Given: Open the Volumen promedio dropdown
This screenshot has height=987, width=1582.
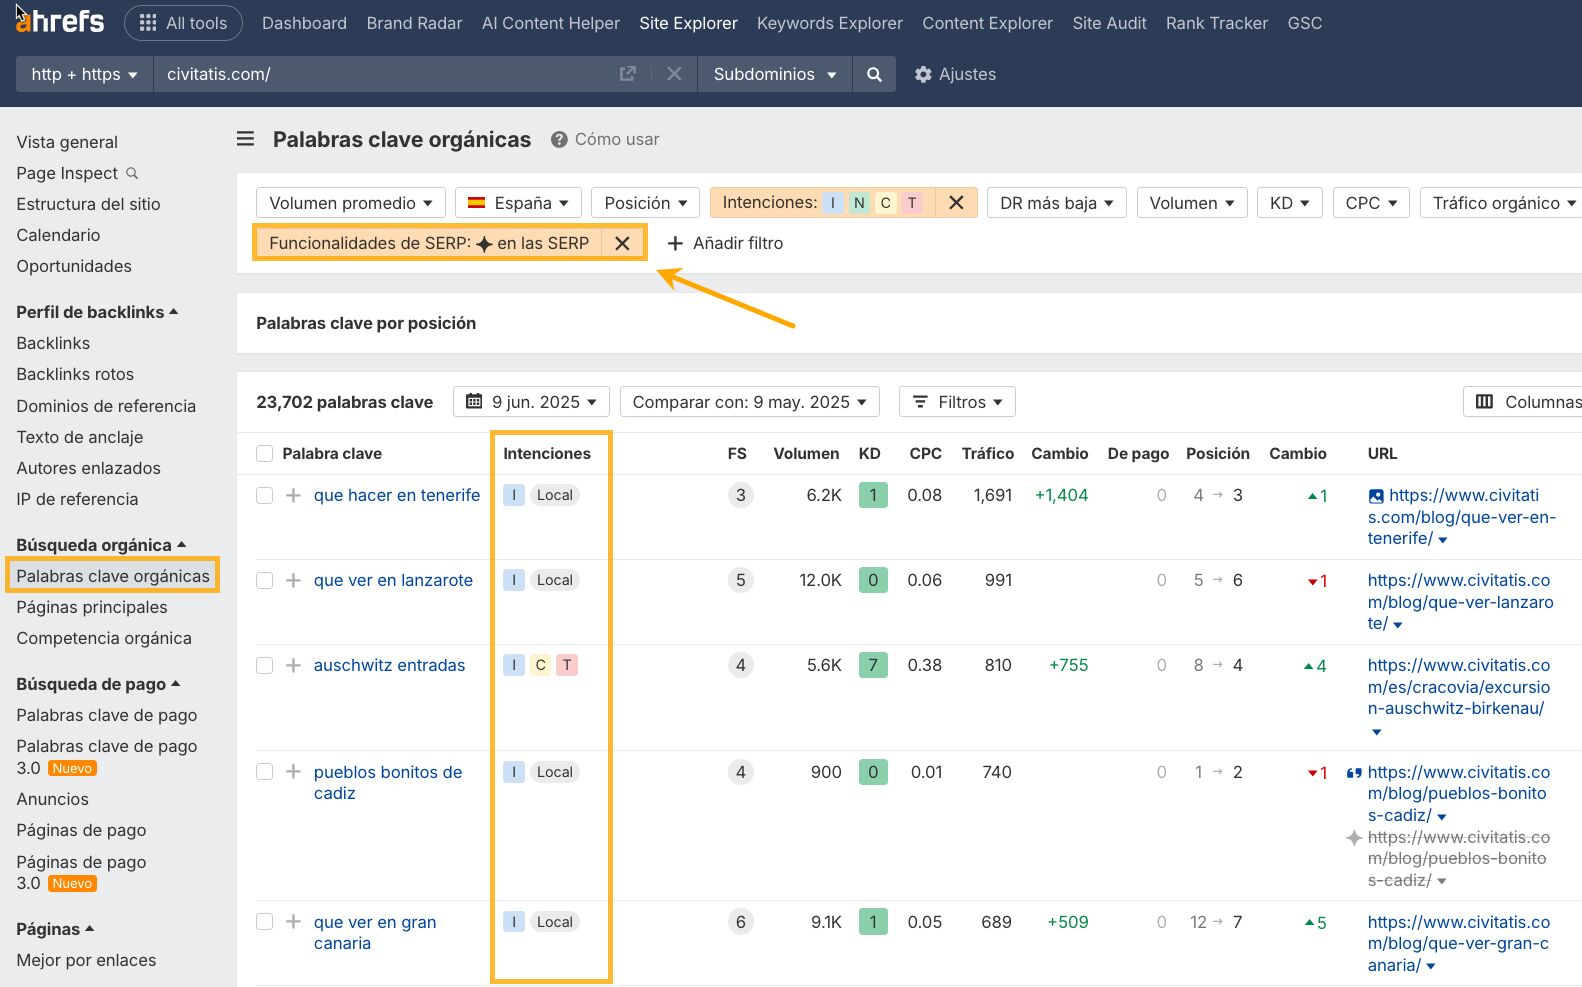Looking at the screenshot, I should (350, 203).
